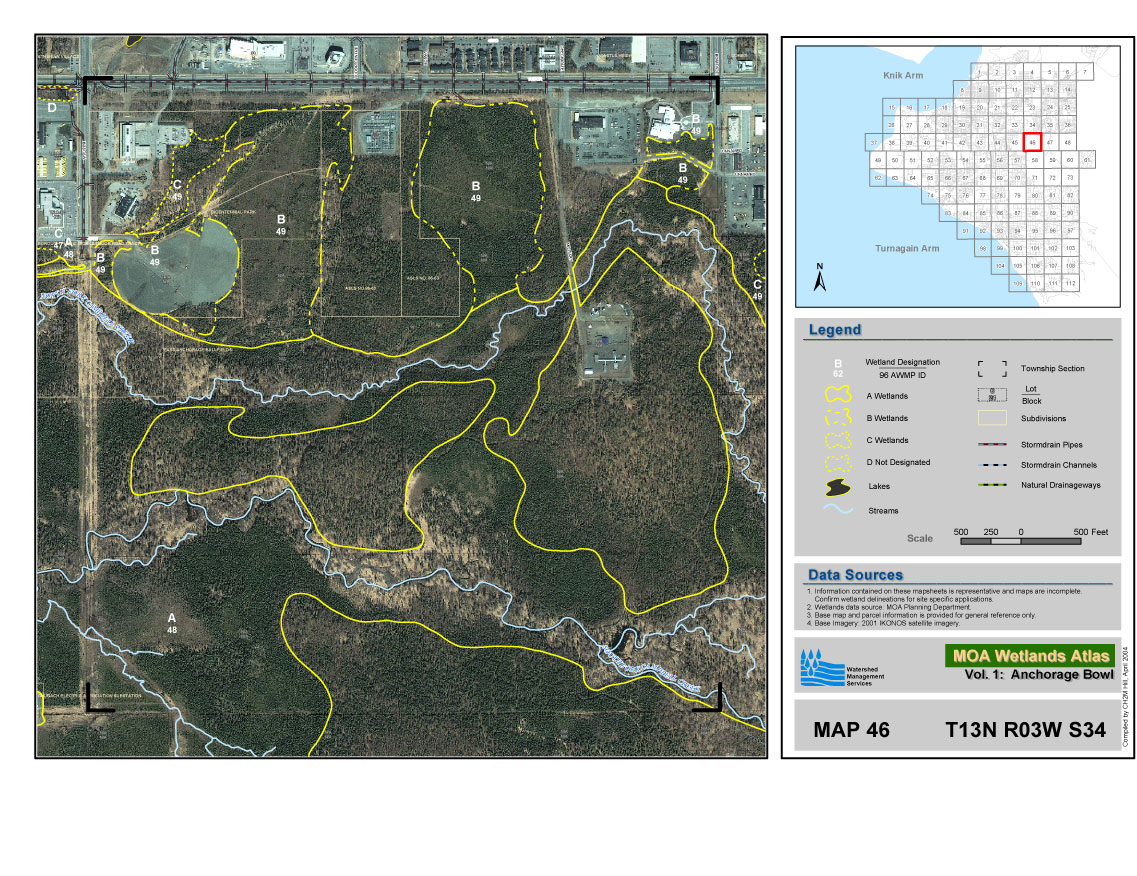Select the black Lakes legend symbol
The image size is (1137, 876).
838,487
